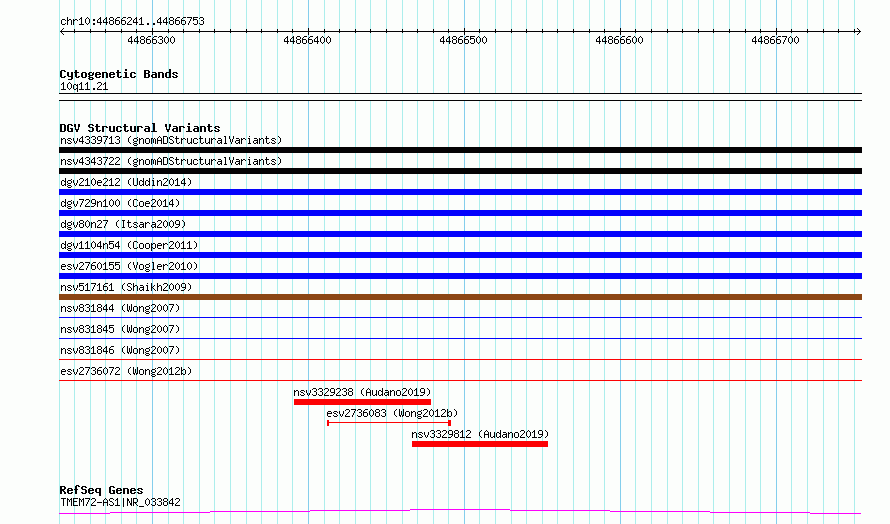Click ruler position 44866400
Screen dimensions: 890x524
pyautogui.click(x=307, y=40)
